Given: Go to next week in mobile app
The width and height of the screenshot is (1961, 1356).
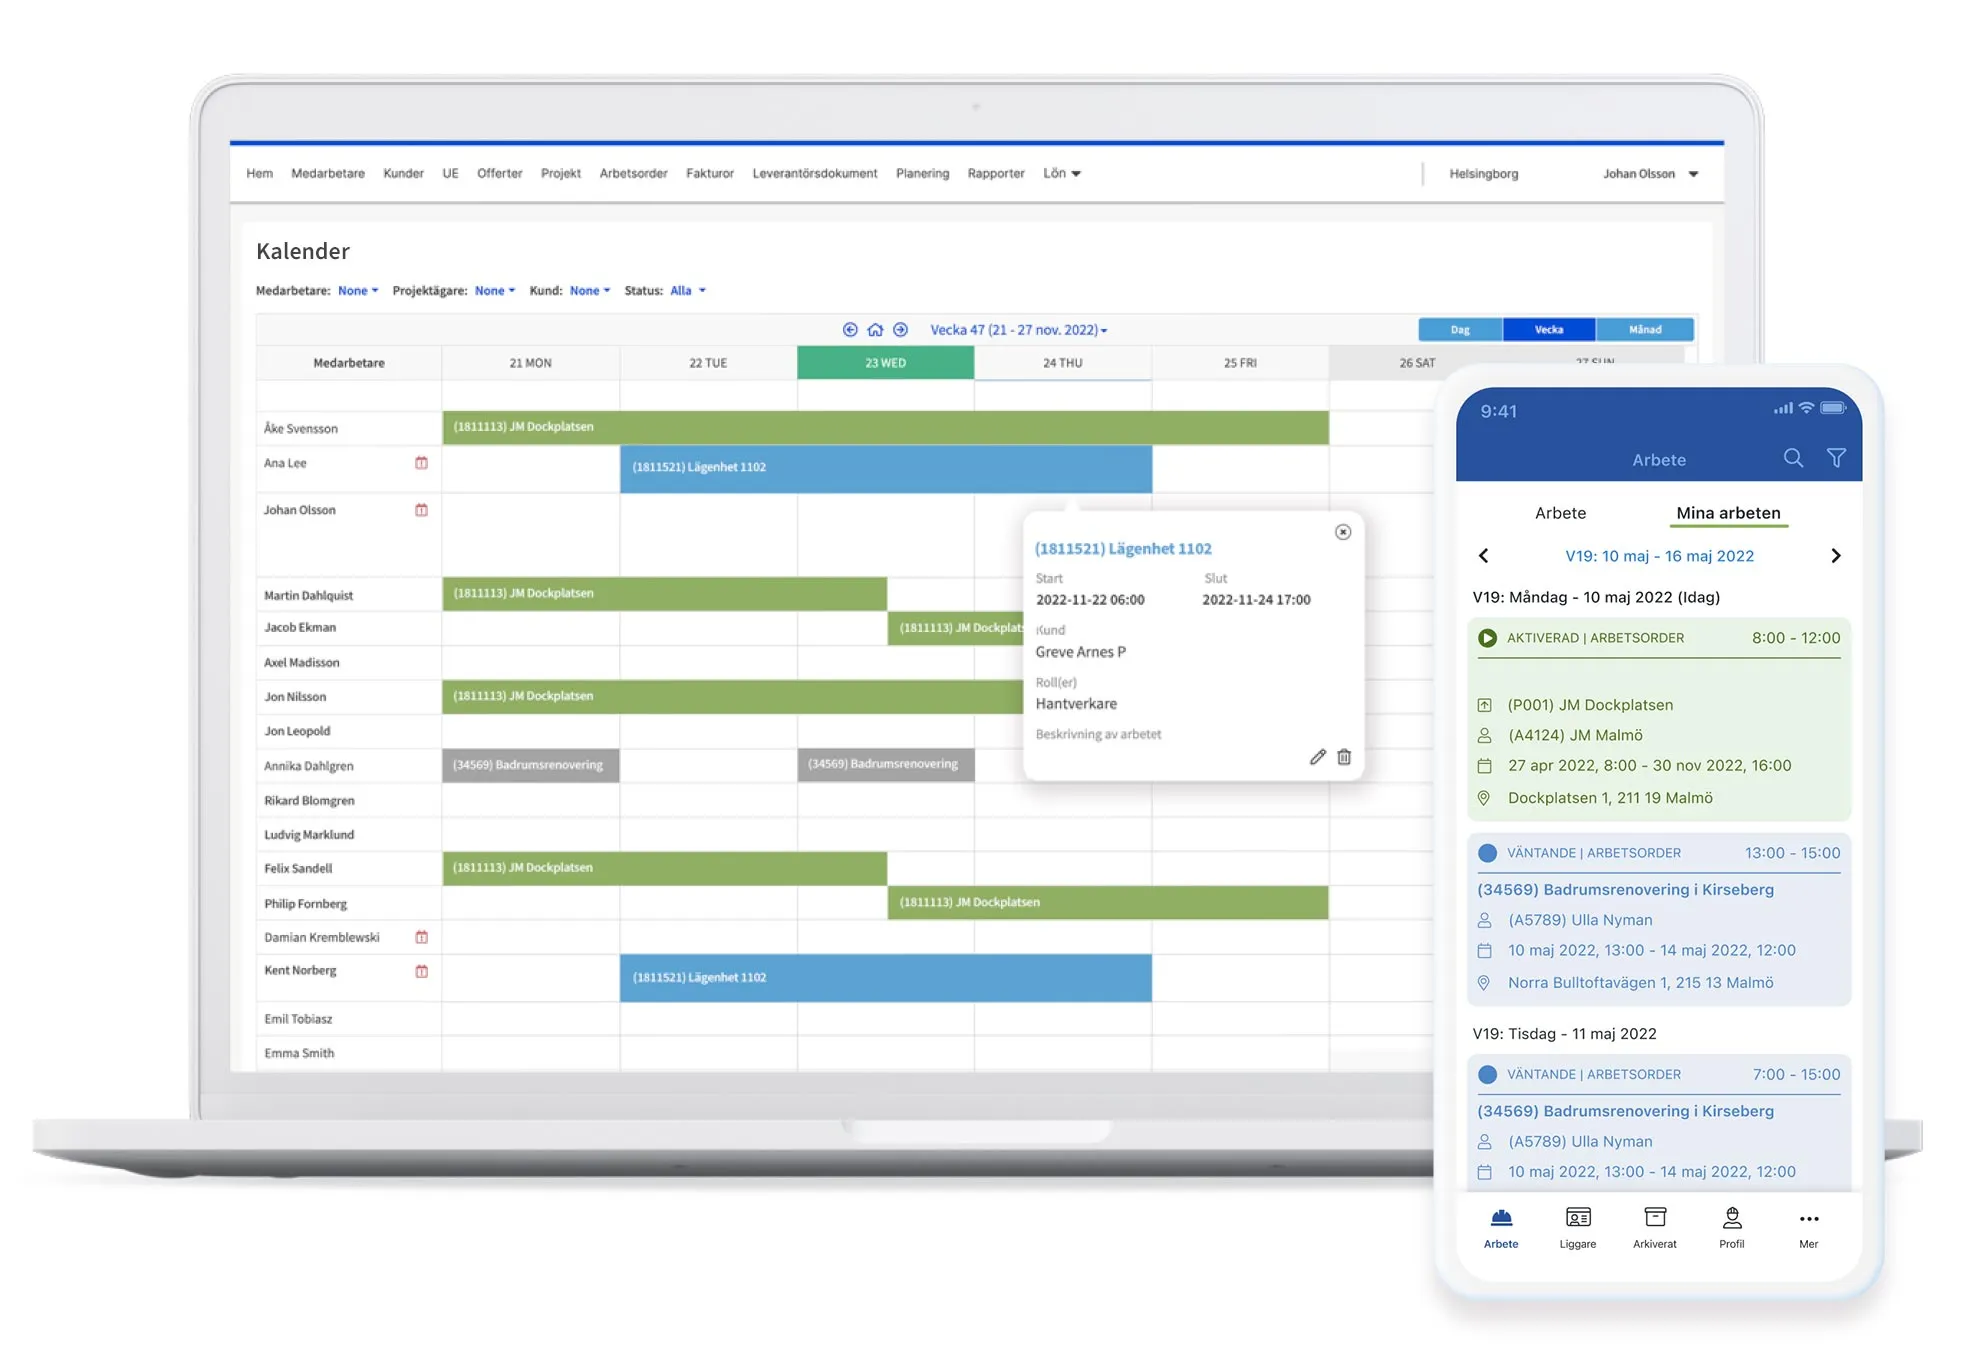Looking at the screenshot, I should coord(1835,556).
